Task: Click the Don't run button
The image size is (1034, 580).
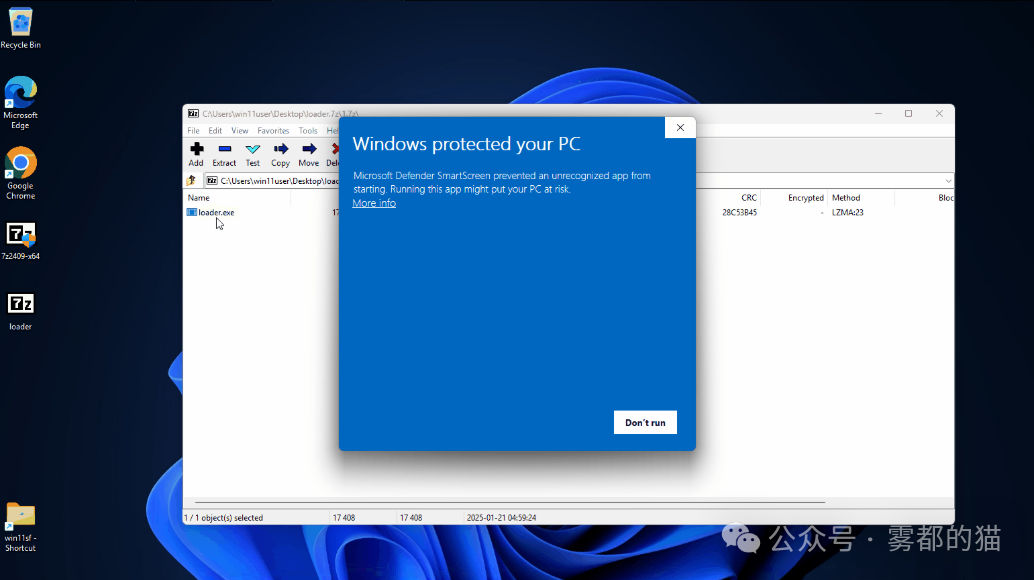Action: click(645, 422)
